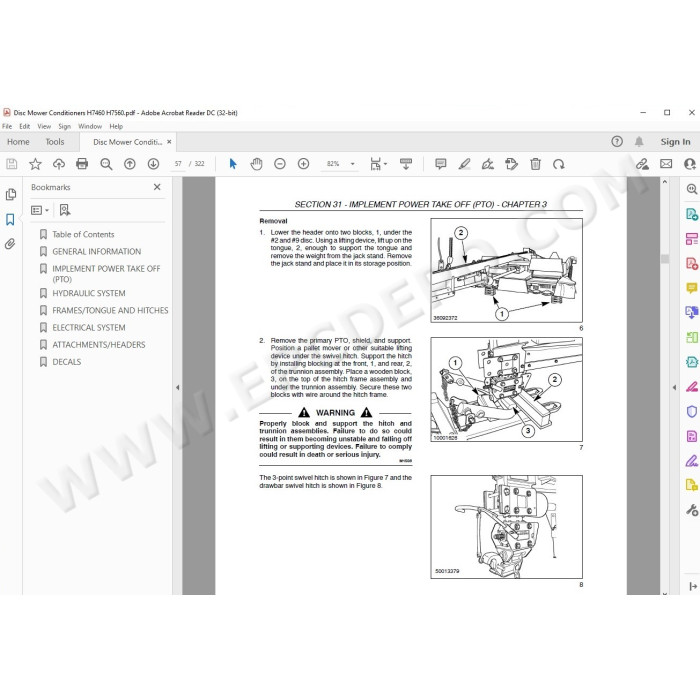700x700 pixels.
Task: Select the Highlight text pen tool
Action: pos(464,164)
